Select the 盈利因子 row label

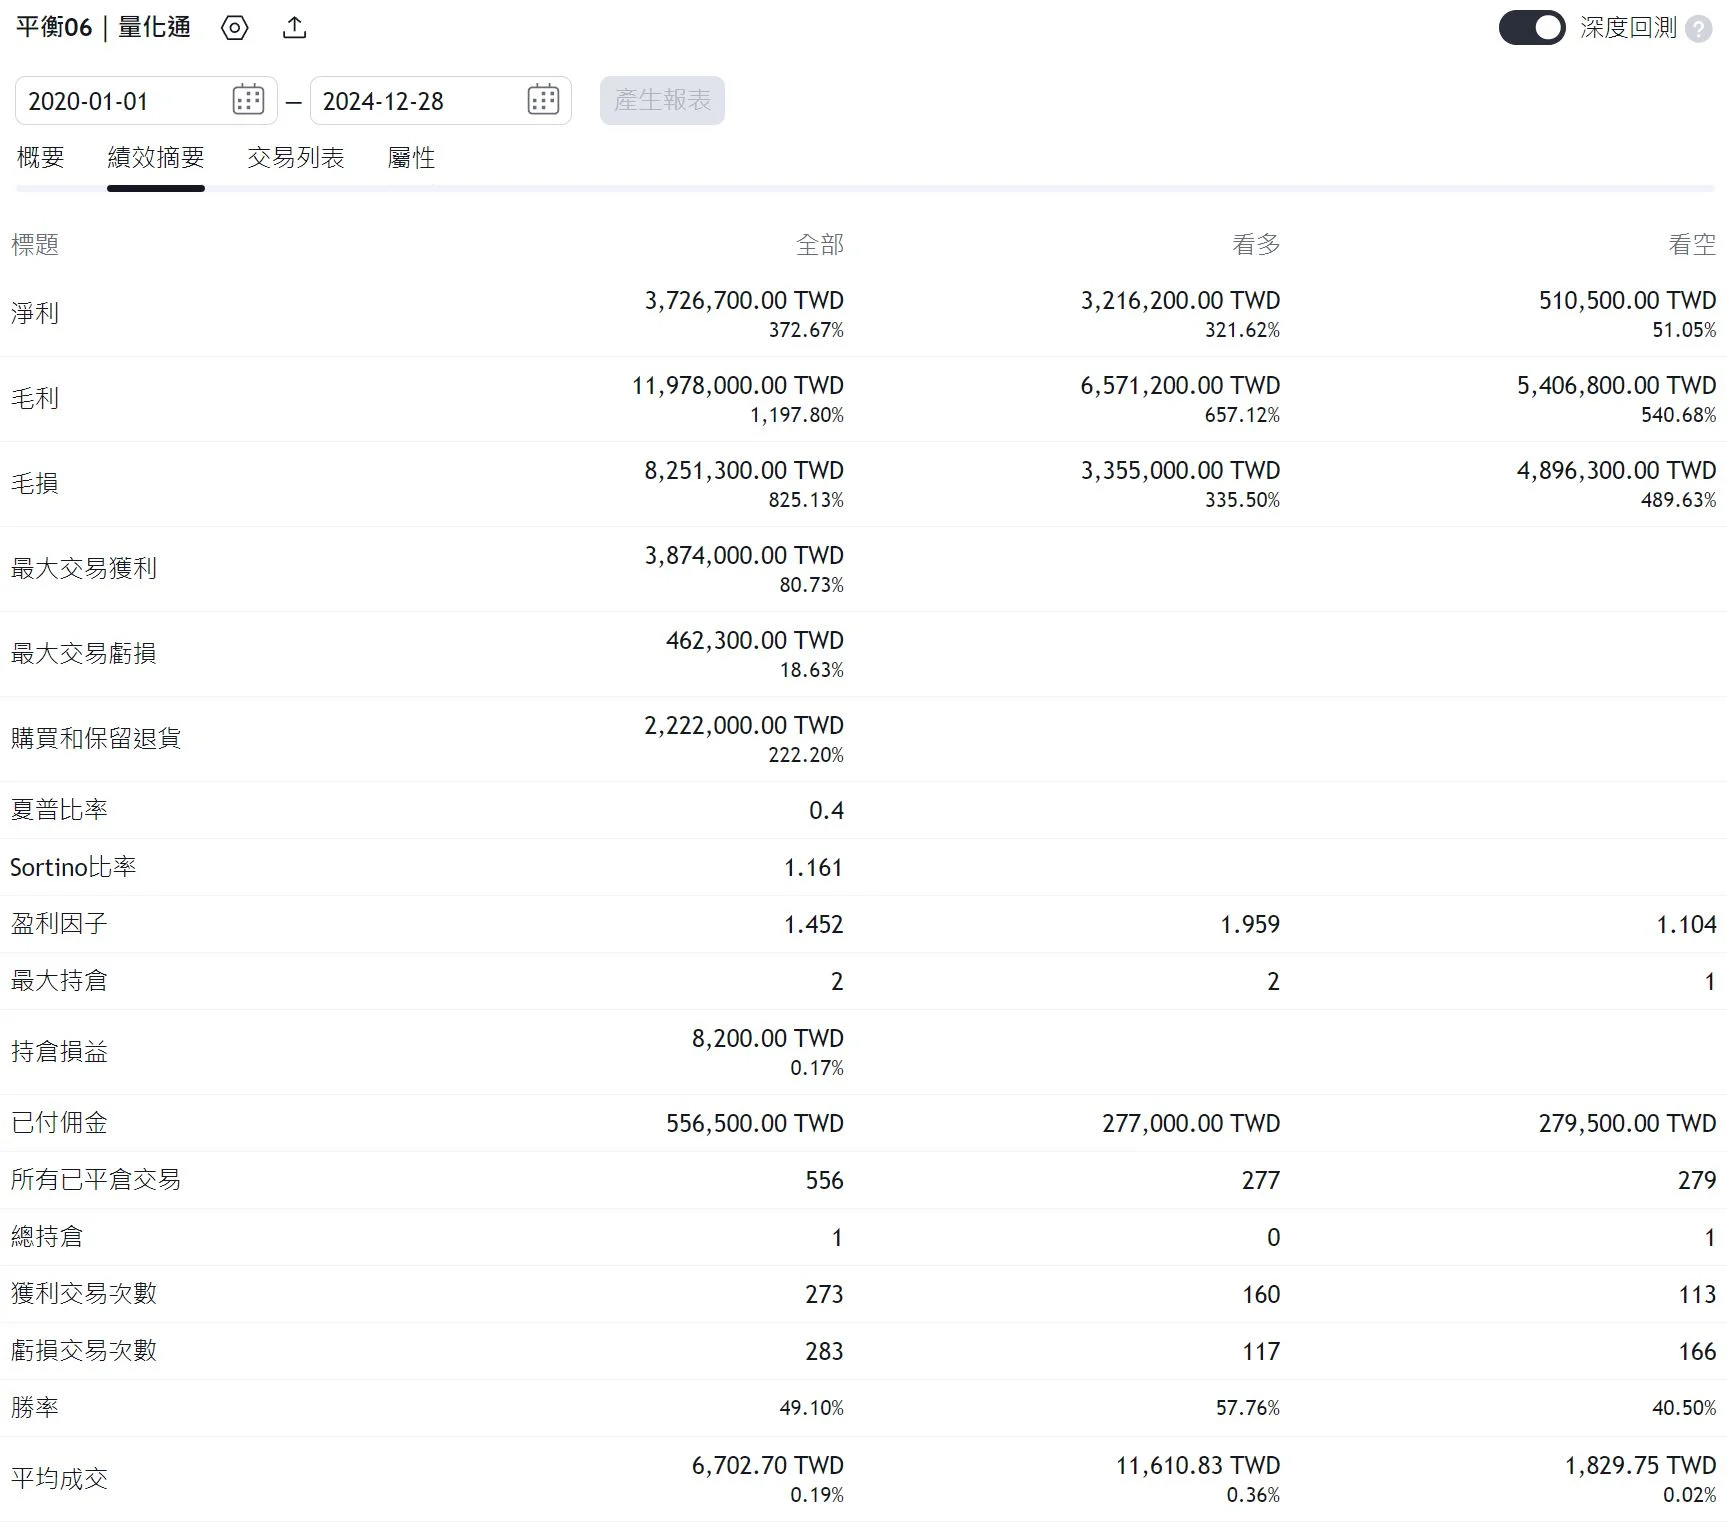click(x=59, y=924)
